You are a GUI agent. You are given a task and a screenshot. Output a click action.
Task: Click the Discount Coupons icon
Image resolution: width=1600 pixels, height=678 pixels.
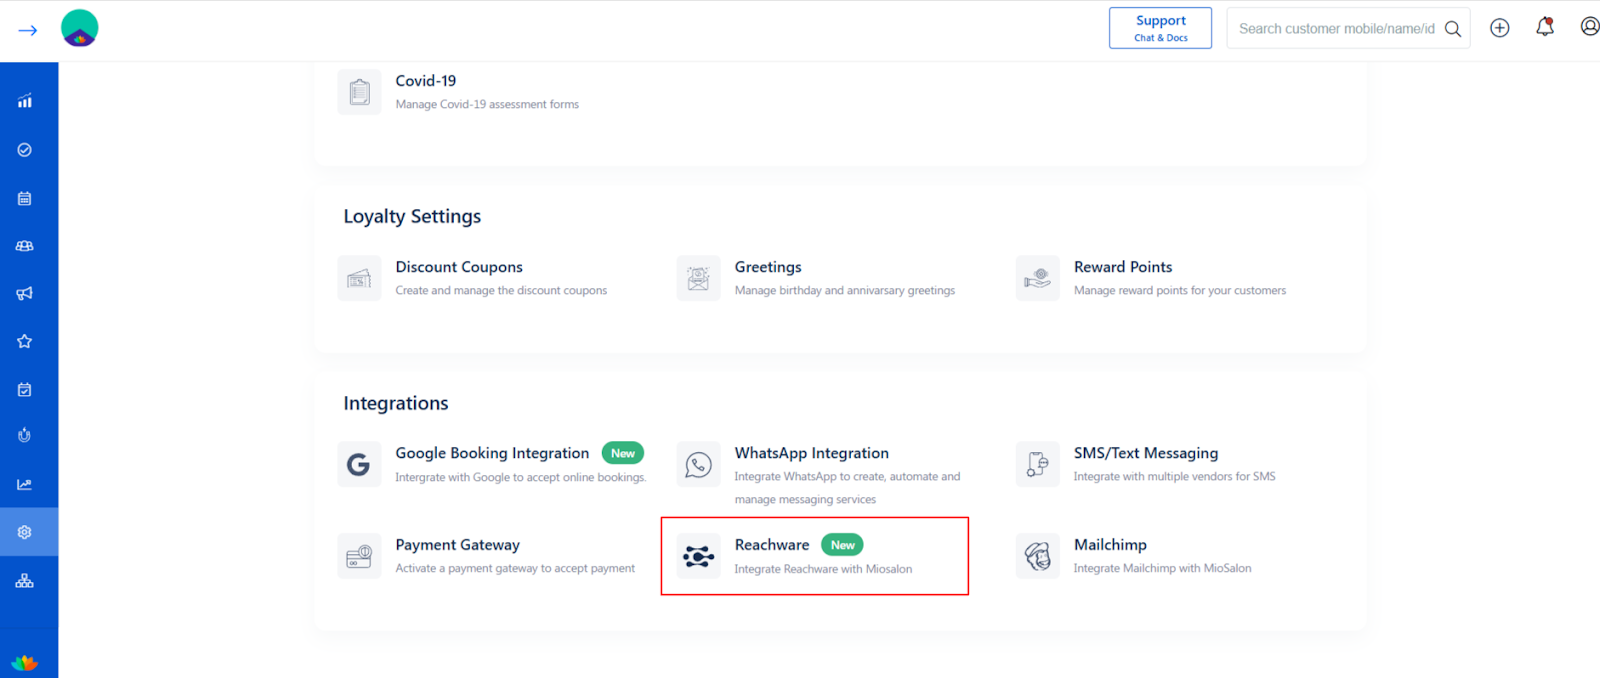click(x=360, y=278)
